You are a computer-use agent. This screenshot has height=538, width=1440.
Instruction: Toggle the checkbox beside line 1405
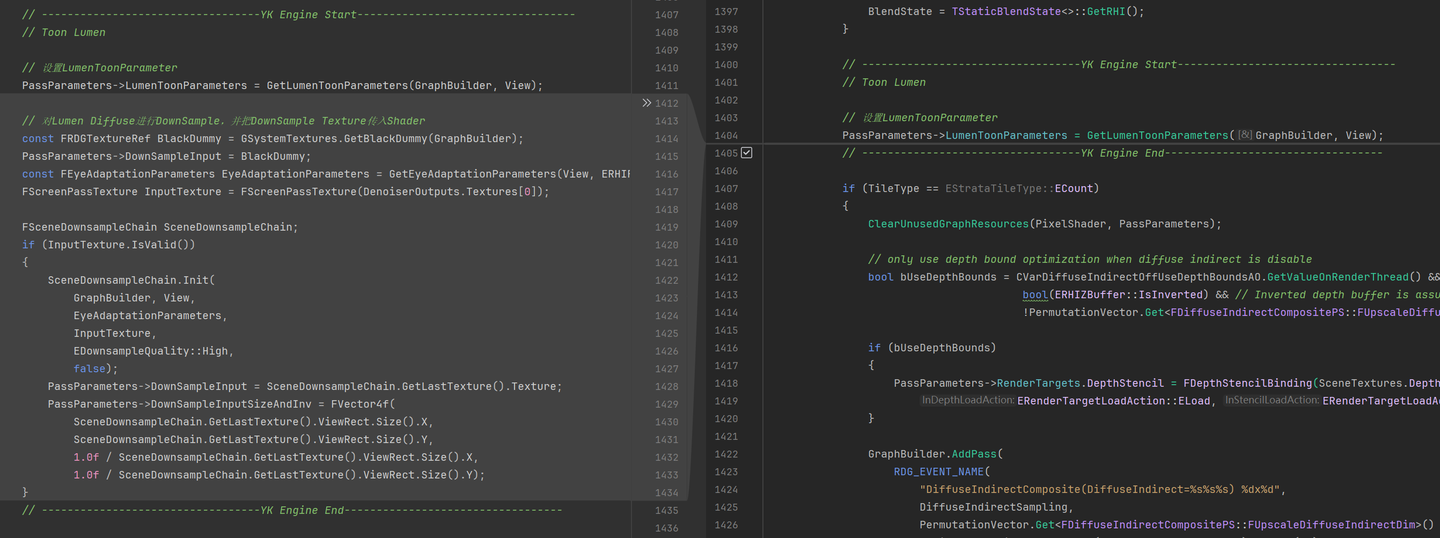coord(747,153)
